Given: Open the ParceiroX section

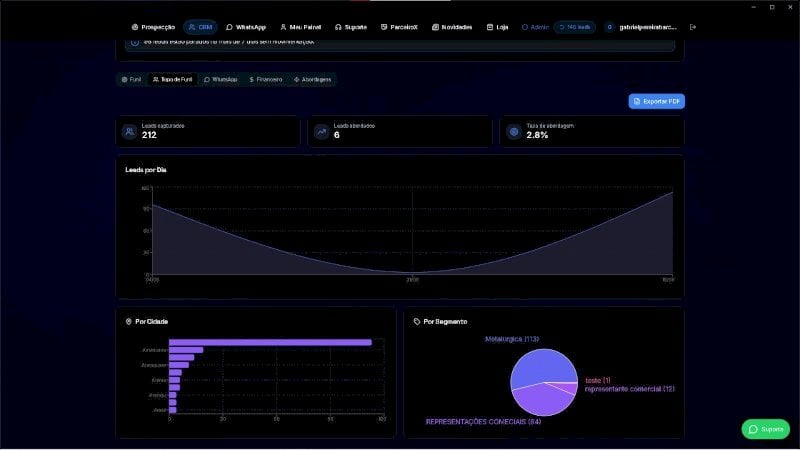Looking at the screenshot, I should click(x=399, y=27).
